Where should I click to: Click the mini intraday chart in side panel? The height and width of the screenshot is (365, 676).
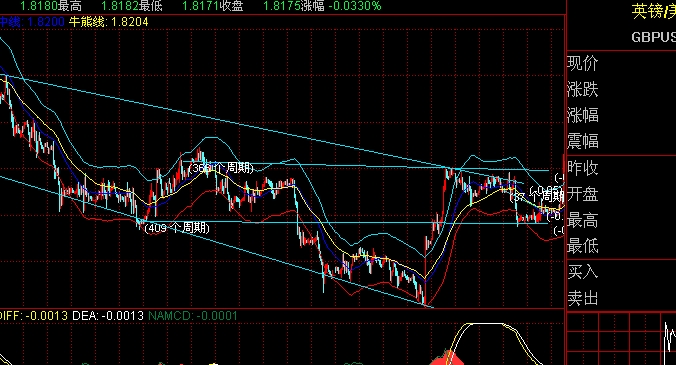[x=621, y=339]
